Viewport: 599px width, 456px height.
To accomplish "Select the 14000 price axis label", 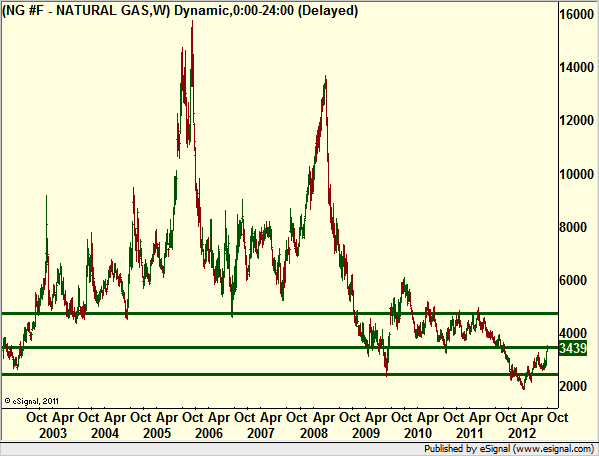I will (576, 68).
